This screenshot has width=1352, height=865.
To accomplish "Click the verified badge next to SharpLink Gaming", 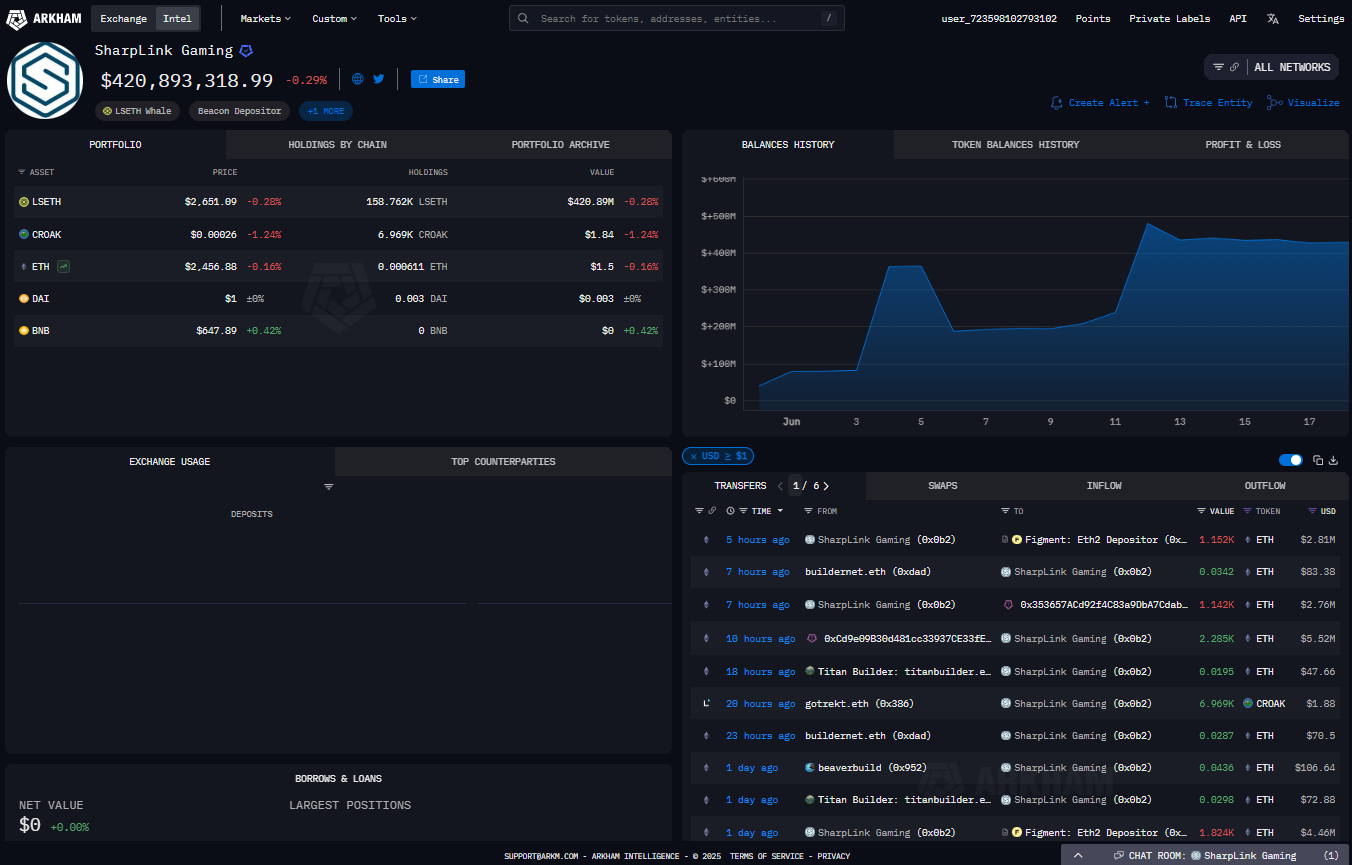I will click(246, 50).
